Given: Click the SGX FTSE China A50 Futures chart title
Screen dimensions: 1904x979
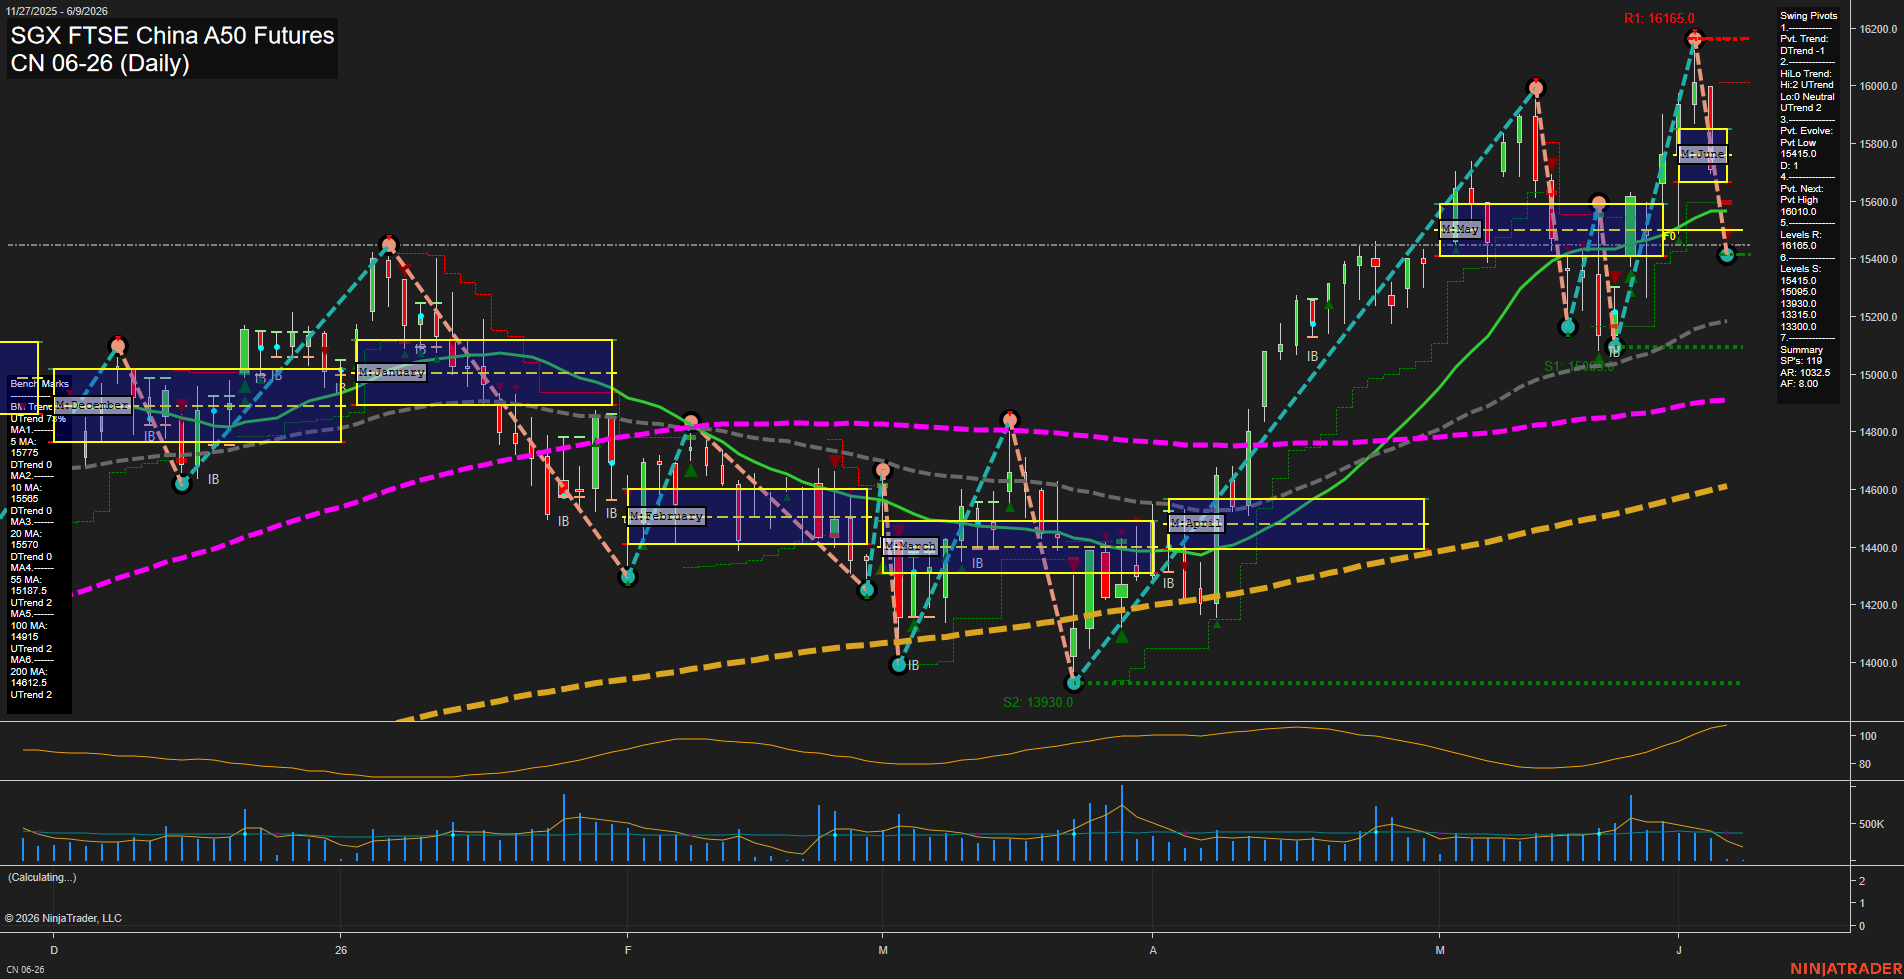Looking at the screenshot, I should 172,36.
